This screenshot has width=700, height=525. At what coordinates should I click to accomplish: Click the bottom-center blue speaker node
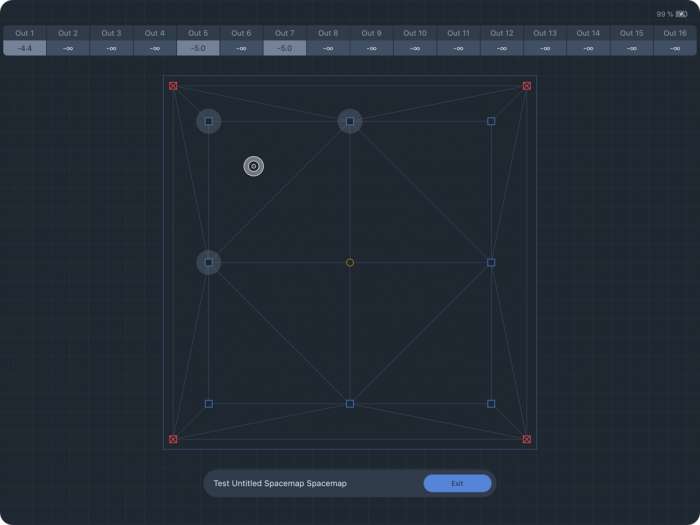[x=350, y=404]
